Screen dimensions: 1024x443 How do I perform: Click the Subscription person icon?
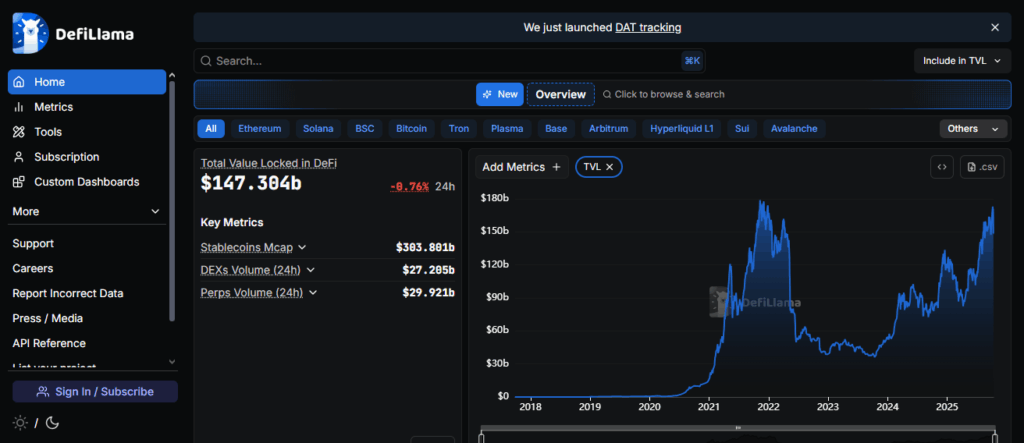[x=19, y=157]
